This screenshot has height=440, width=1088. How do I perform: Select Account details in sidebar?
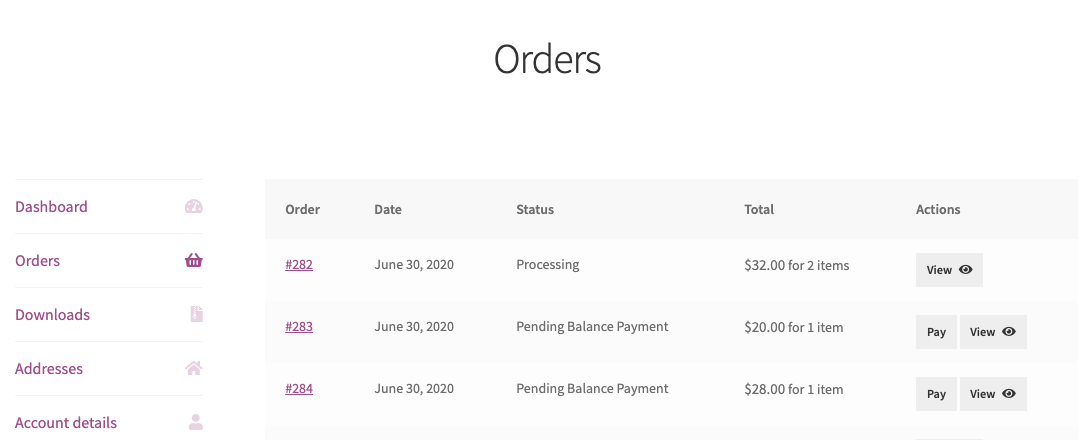click(x=66, y=423)
